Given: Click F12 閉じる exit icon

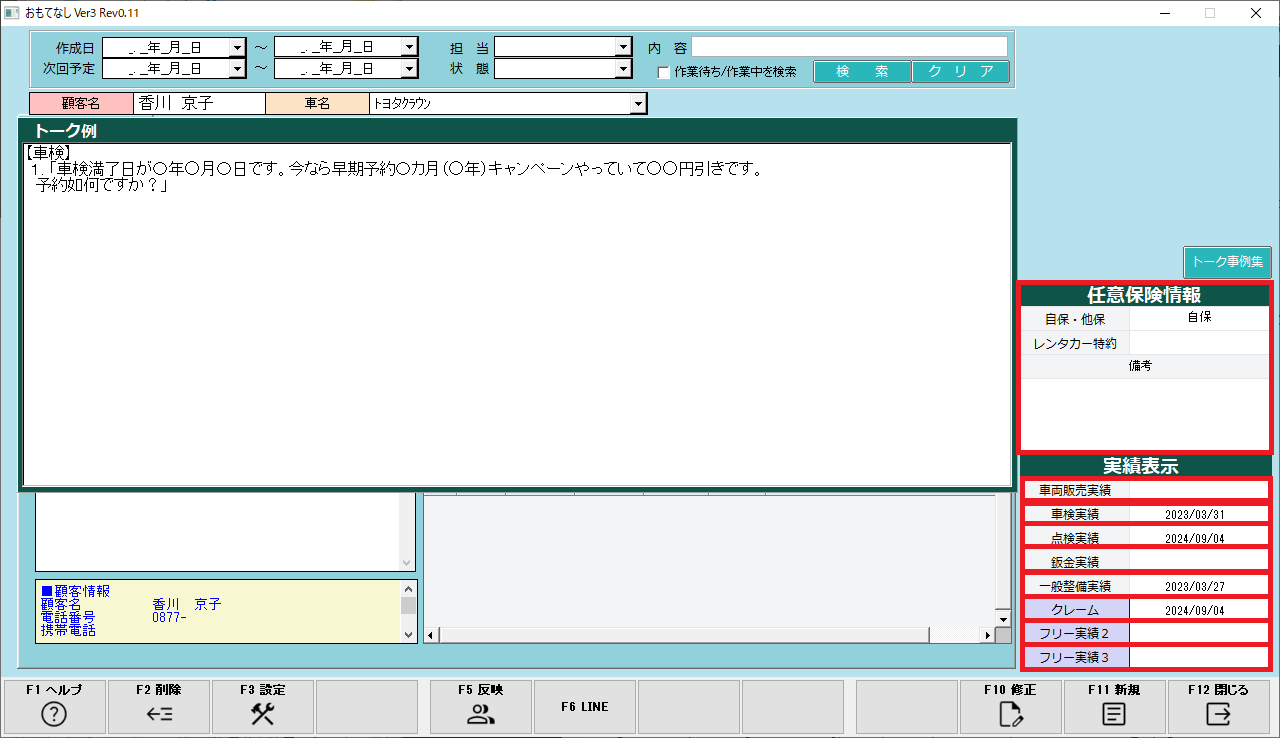Looking at the screenshot, I should [x=1218, y=714].
